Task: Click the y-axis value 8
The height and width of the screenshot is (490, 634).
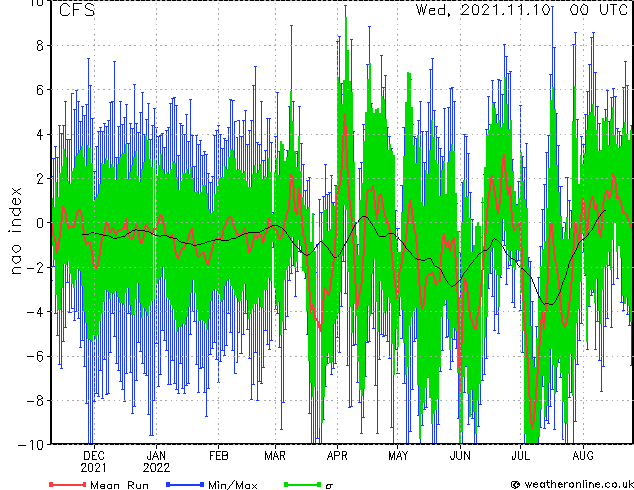Action: coord(40,46)
